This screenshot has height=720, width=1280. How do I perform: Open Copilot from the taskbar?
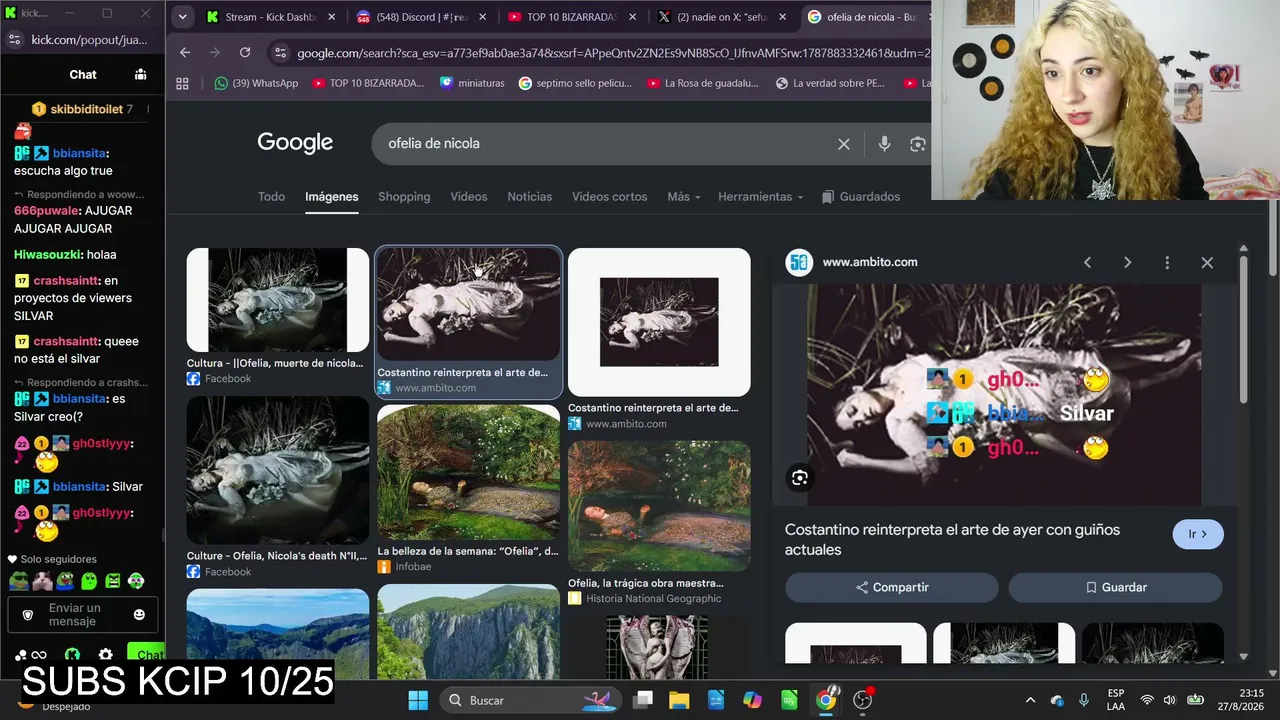point(752,700)
